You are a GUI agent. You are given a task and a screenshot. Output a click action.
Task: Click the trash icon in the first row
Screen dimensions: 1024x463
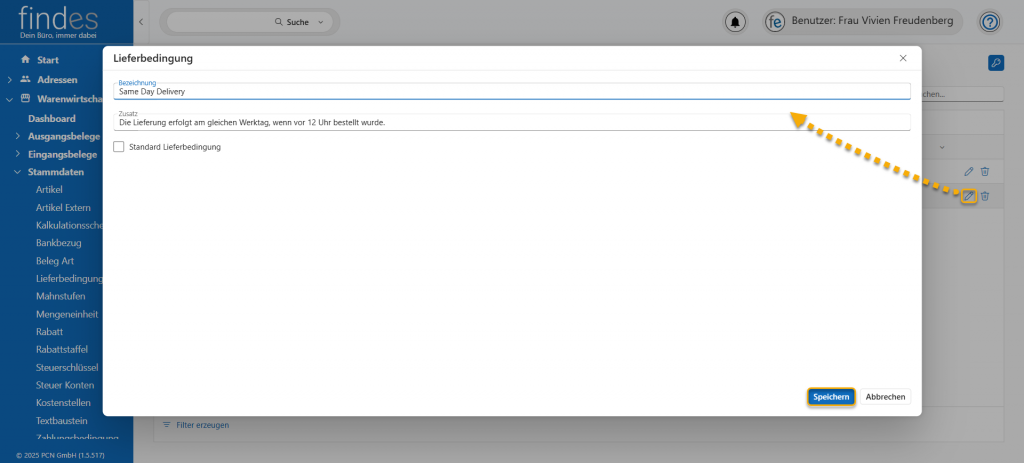pyautogui.click(x=985, y=172)
